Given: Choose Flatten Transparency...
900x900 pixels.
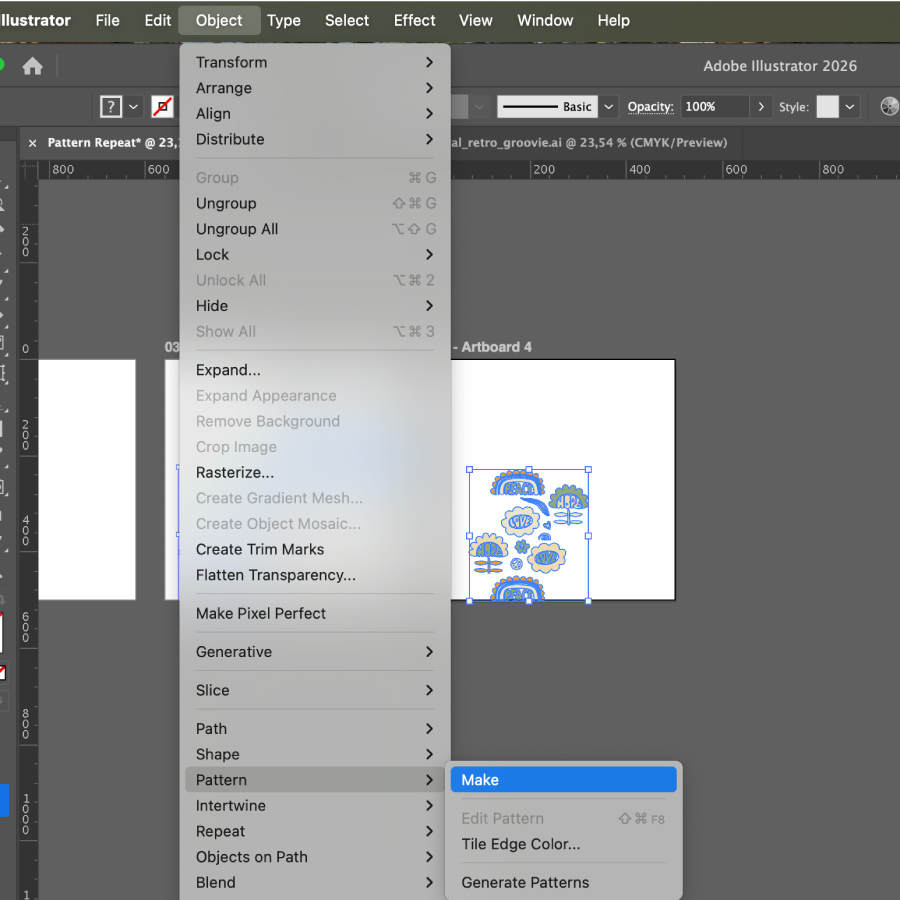Looking at the screenshot, I should (315, 575).
